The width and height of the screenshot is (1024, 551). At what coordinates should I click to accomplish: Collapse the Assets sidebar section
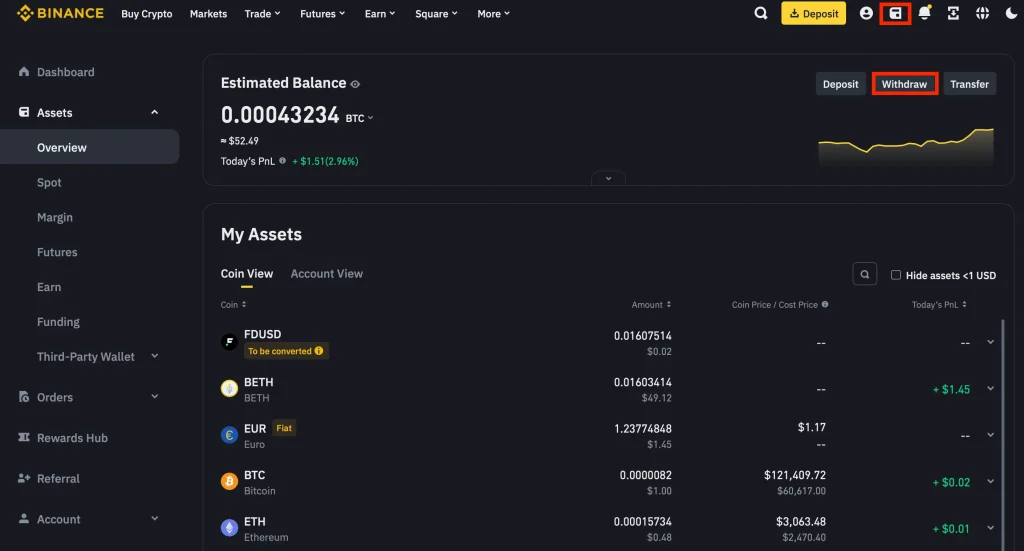(x=155, y=112)
